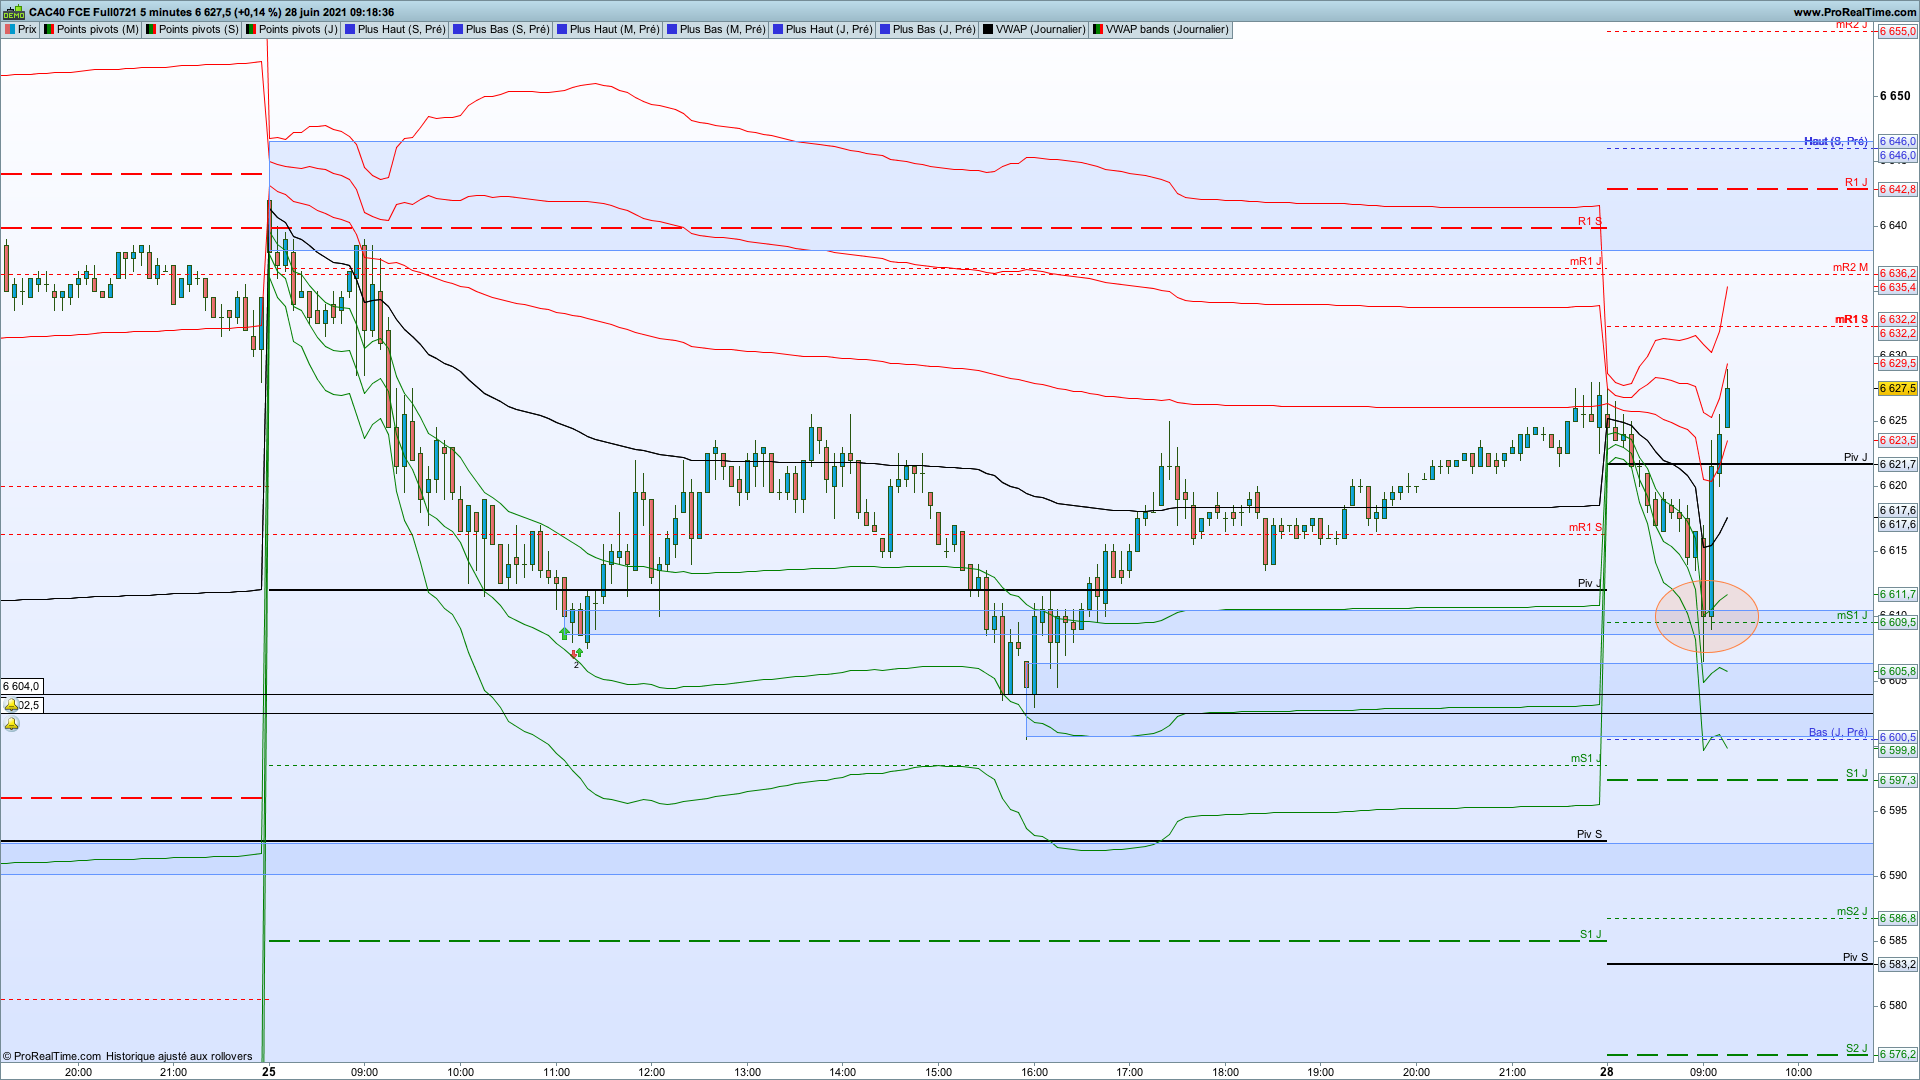This screenshot has height=1080, width=1920.
Task: Click the Prix indicator color icon
Action: 10,30
